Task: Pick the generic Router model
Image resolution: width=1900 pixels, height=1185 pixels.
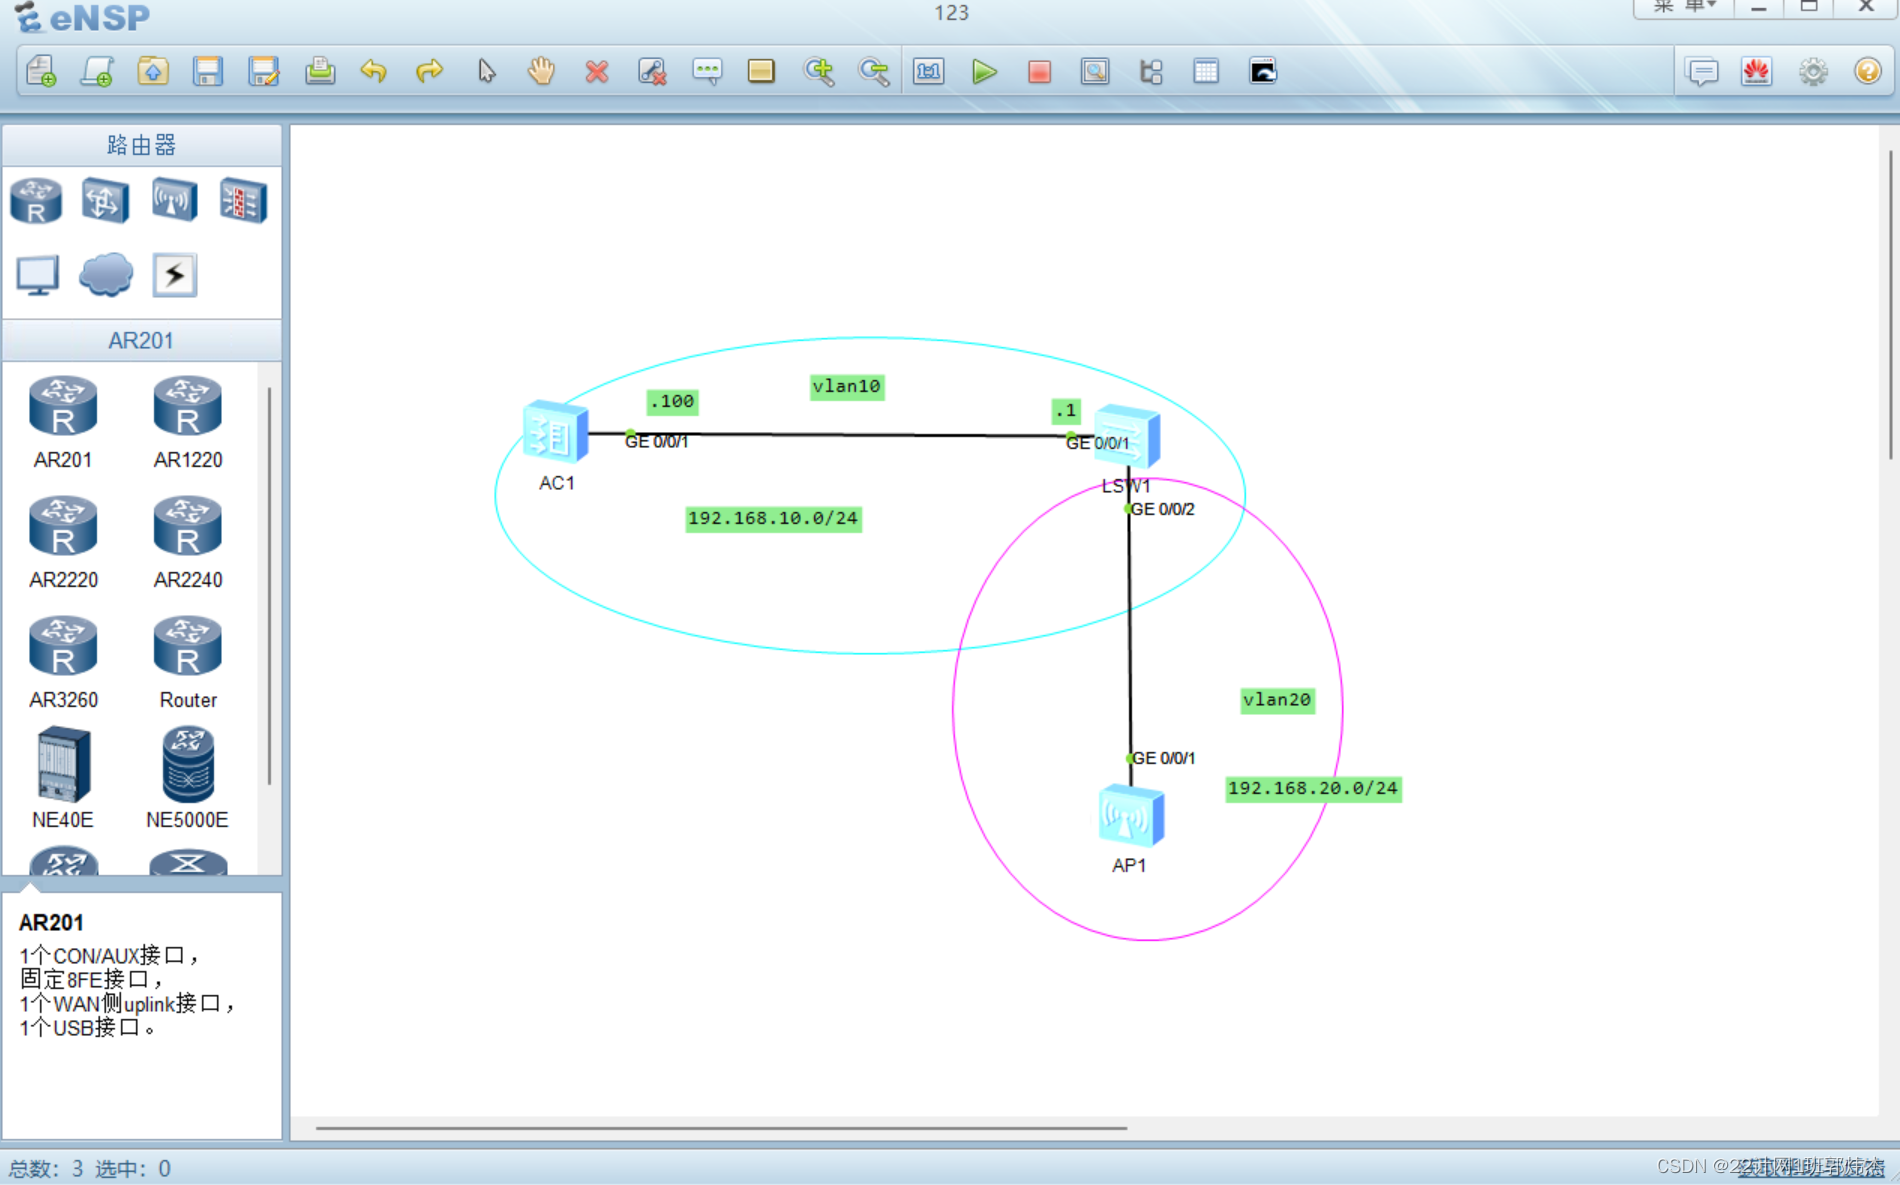Action: pyautogui.click(x=187, y=662)
